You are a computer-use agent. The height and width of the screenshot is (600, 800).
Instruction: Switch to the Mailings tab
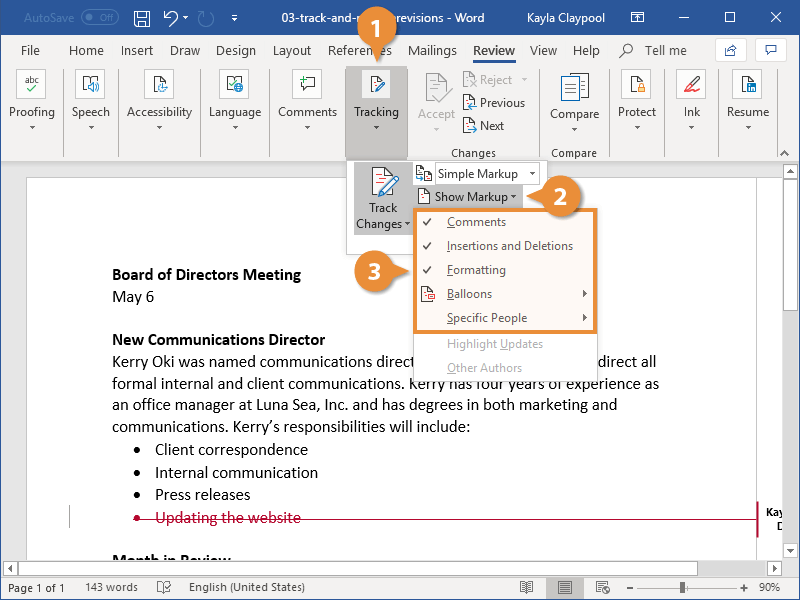coord(432,51)
